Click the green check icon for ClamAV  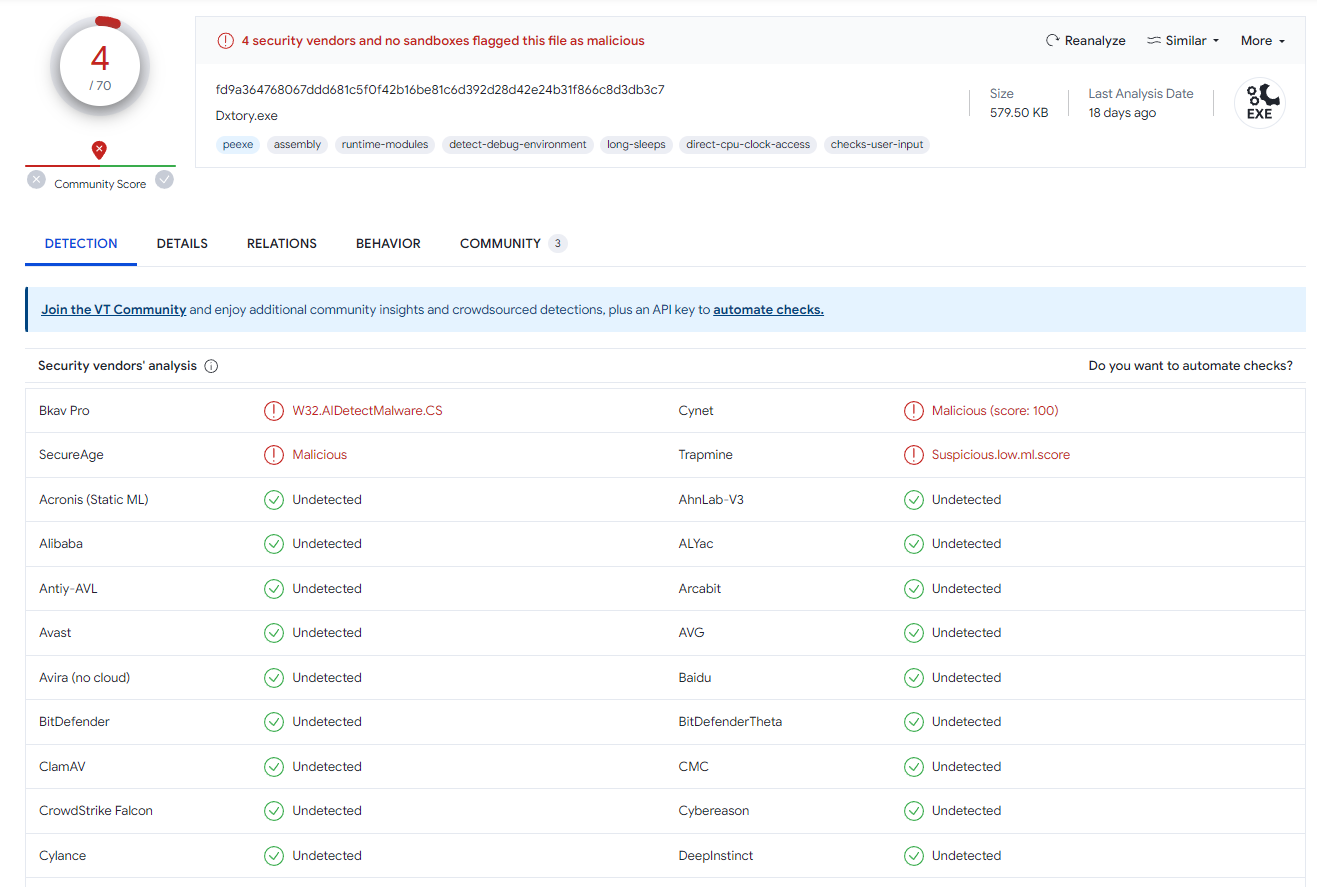point(273,767)
